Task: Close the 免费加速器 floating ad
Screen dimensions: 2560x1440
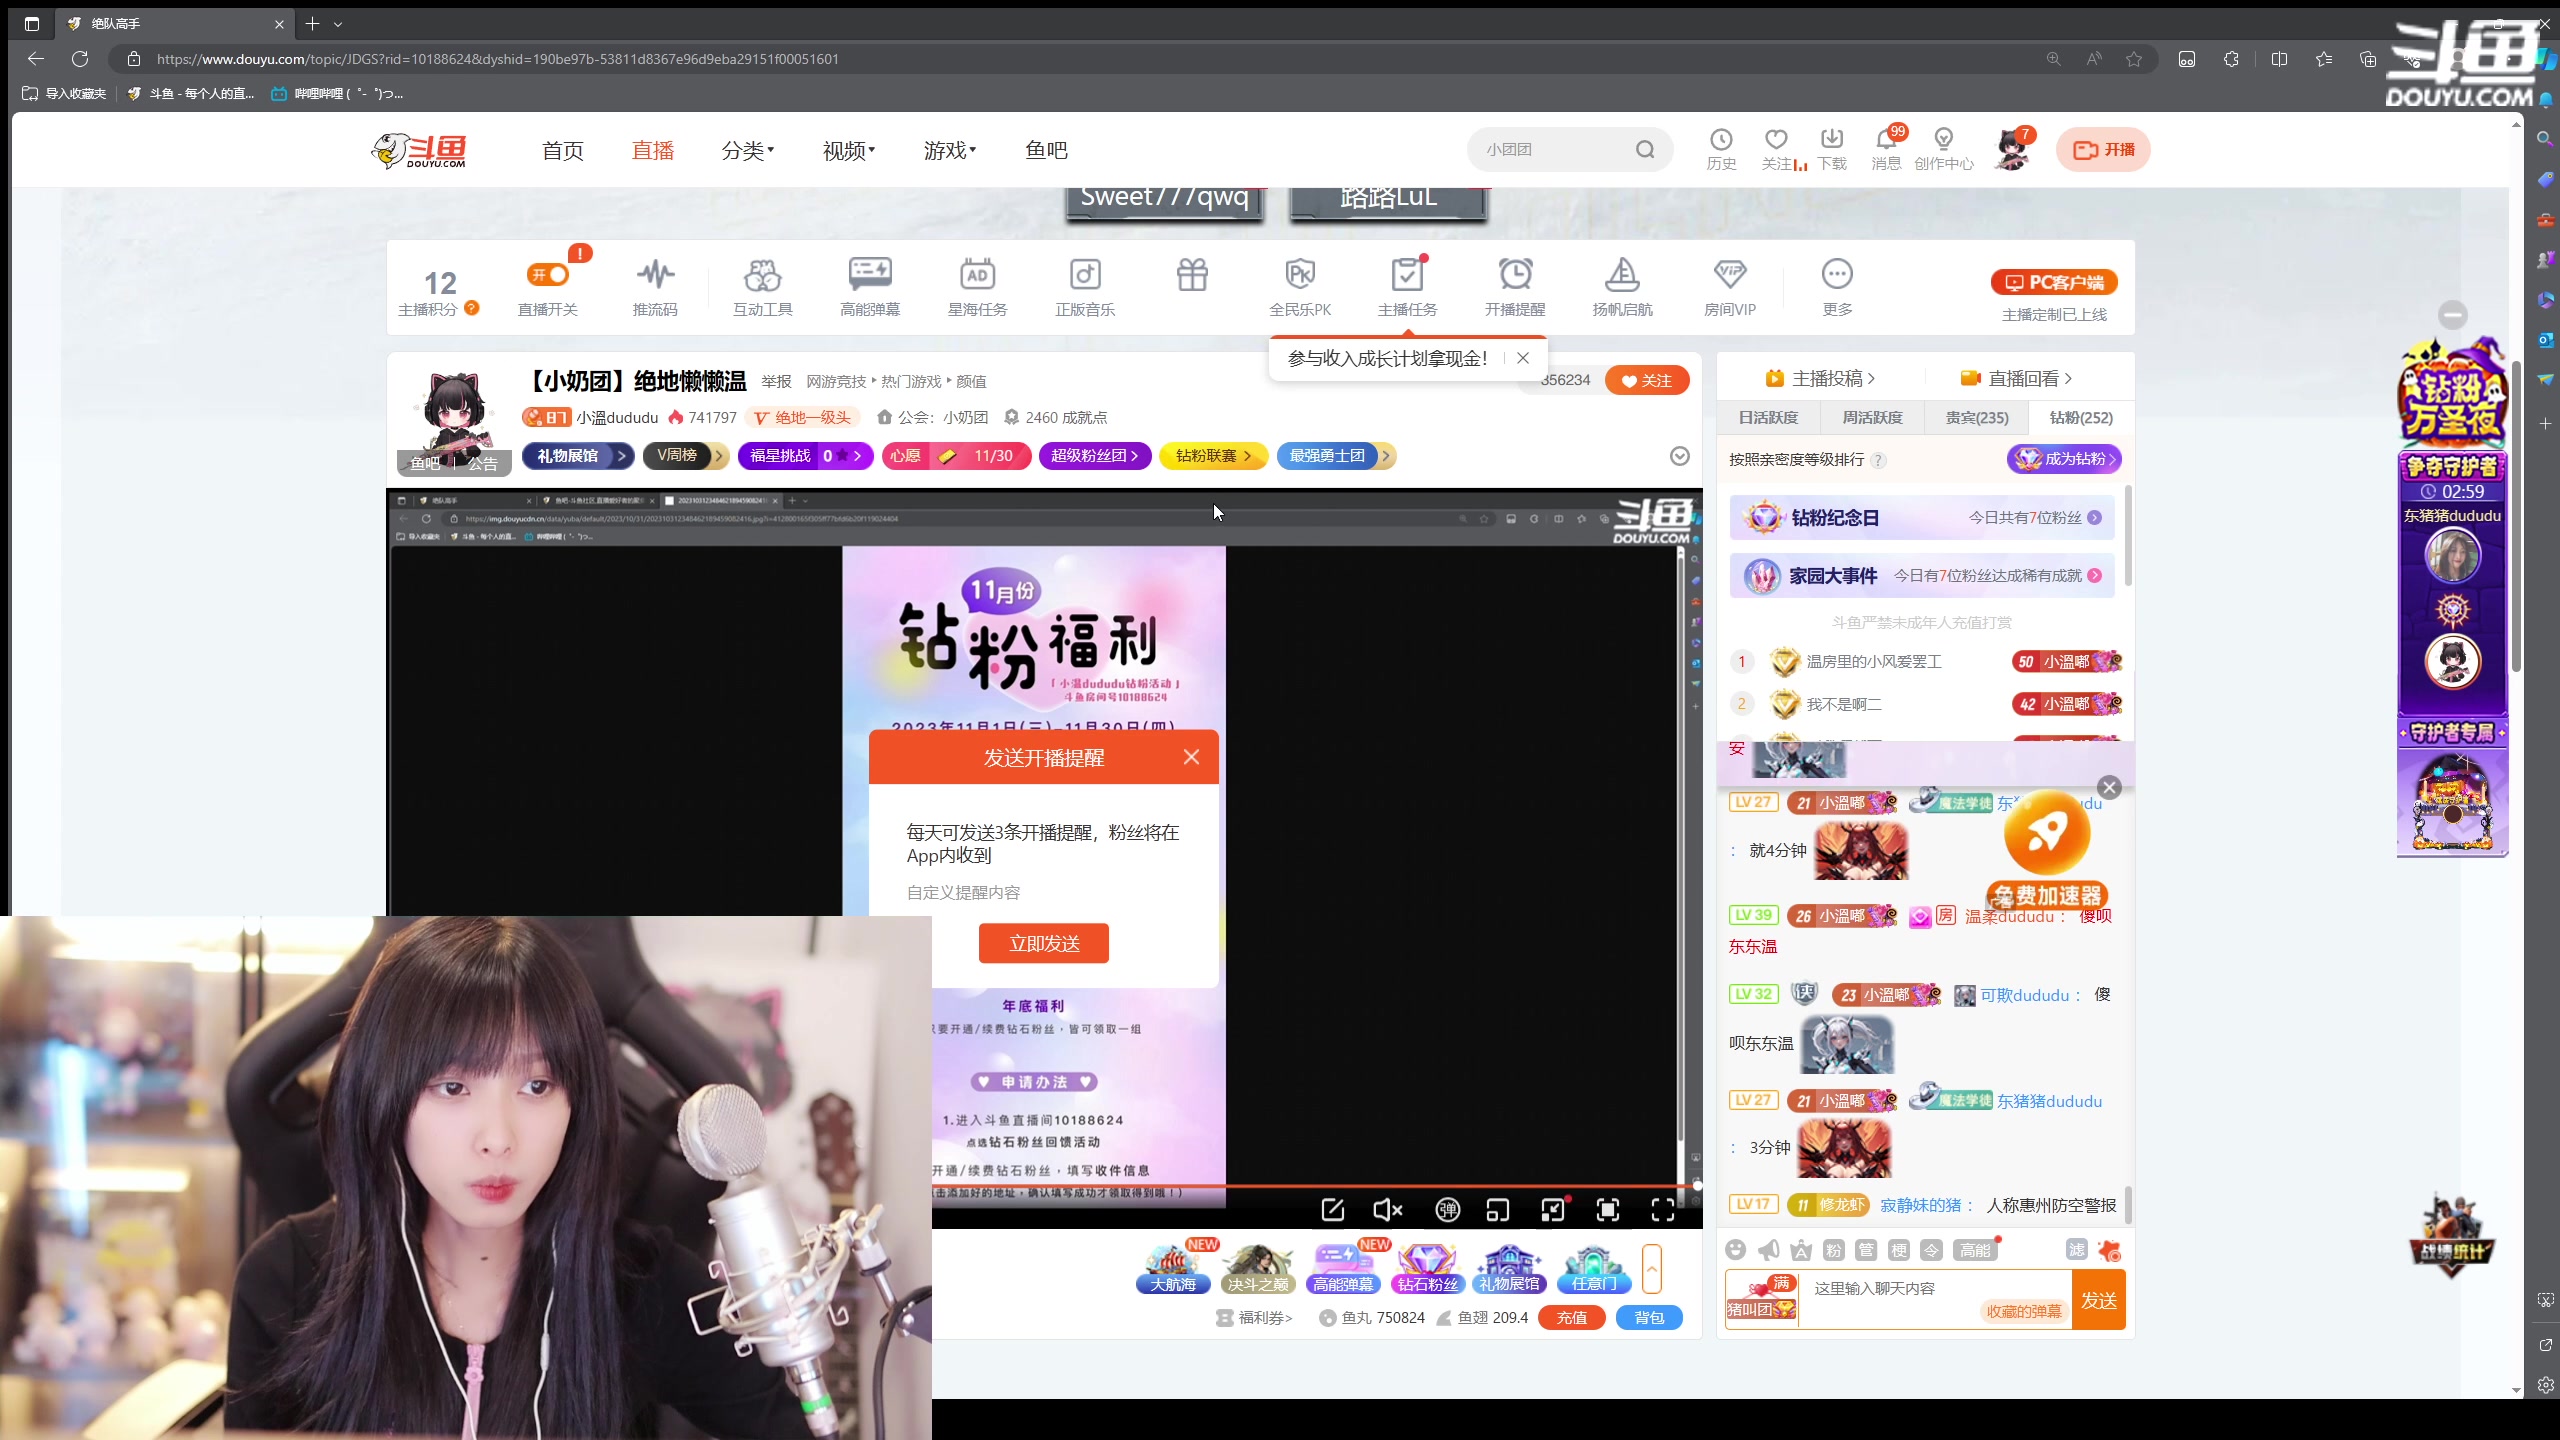Action: coord(2109,787)
